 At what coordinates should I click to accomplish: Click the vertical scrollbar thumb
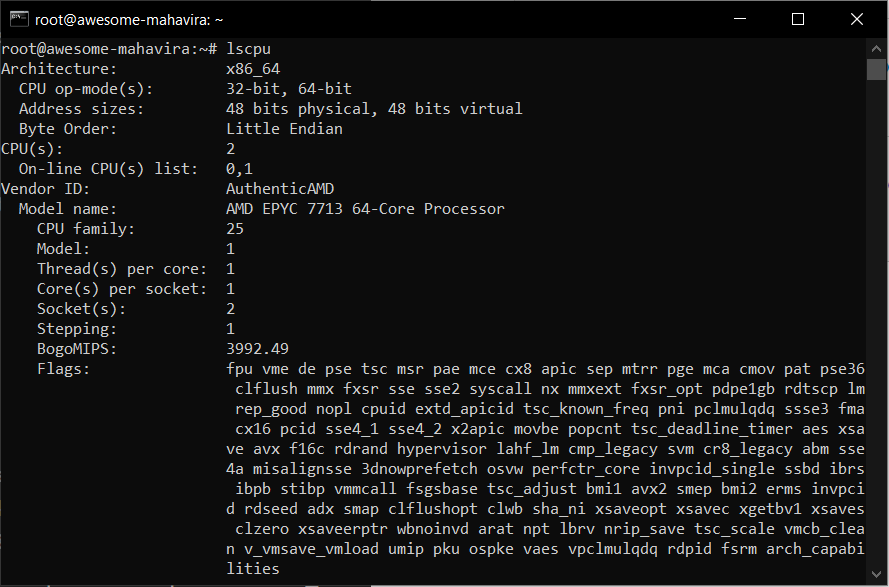(876, 70)
